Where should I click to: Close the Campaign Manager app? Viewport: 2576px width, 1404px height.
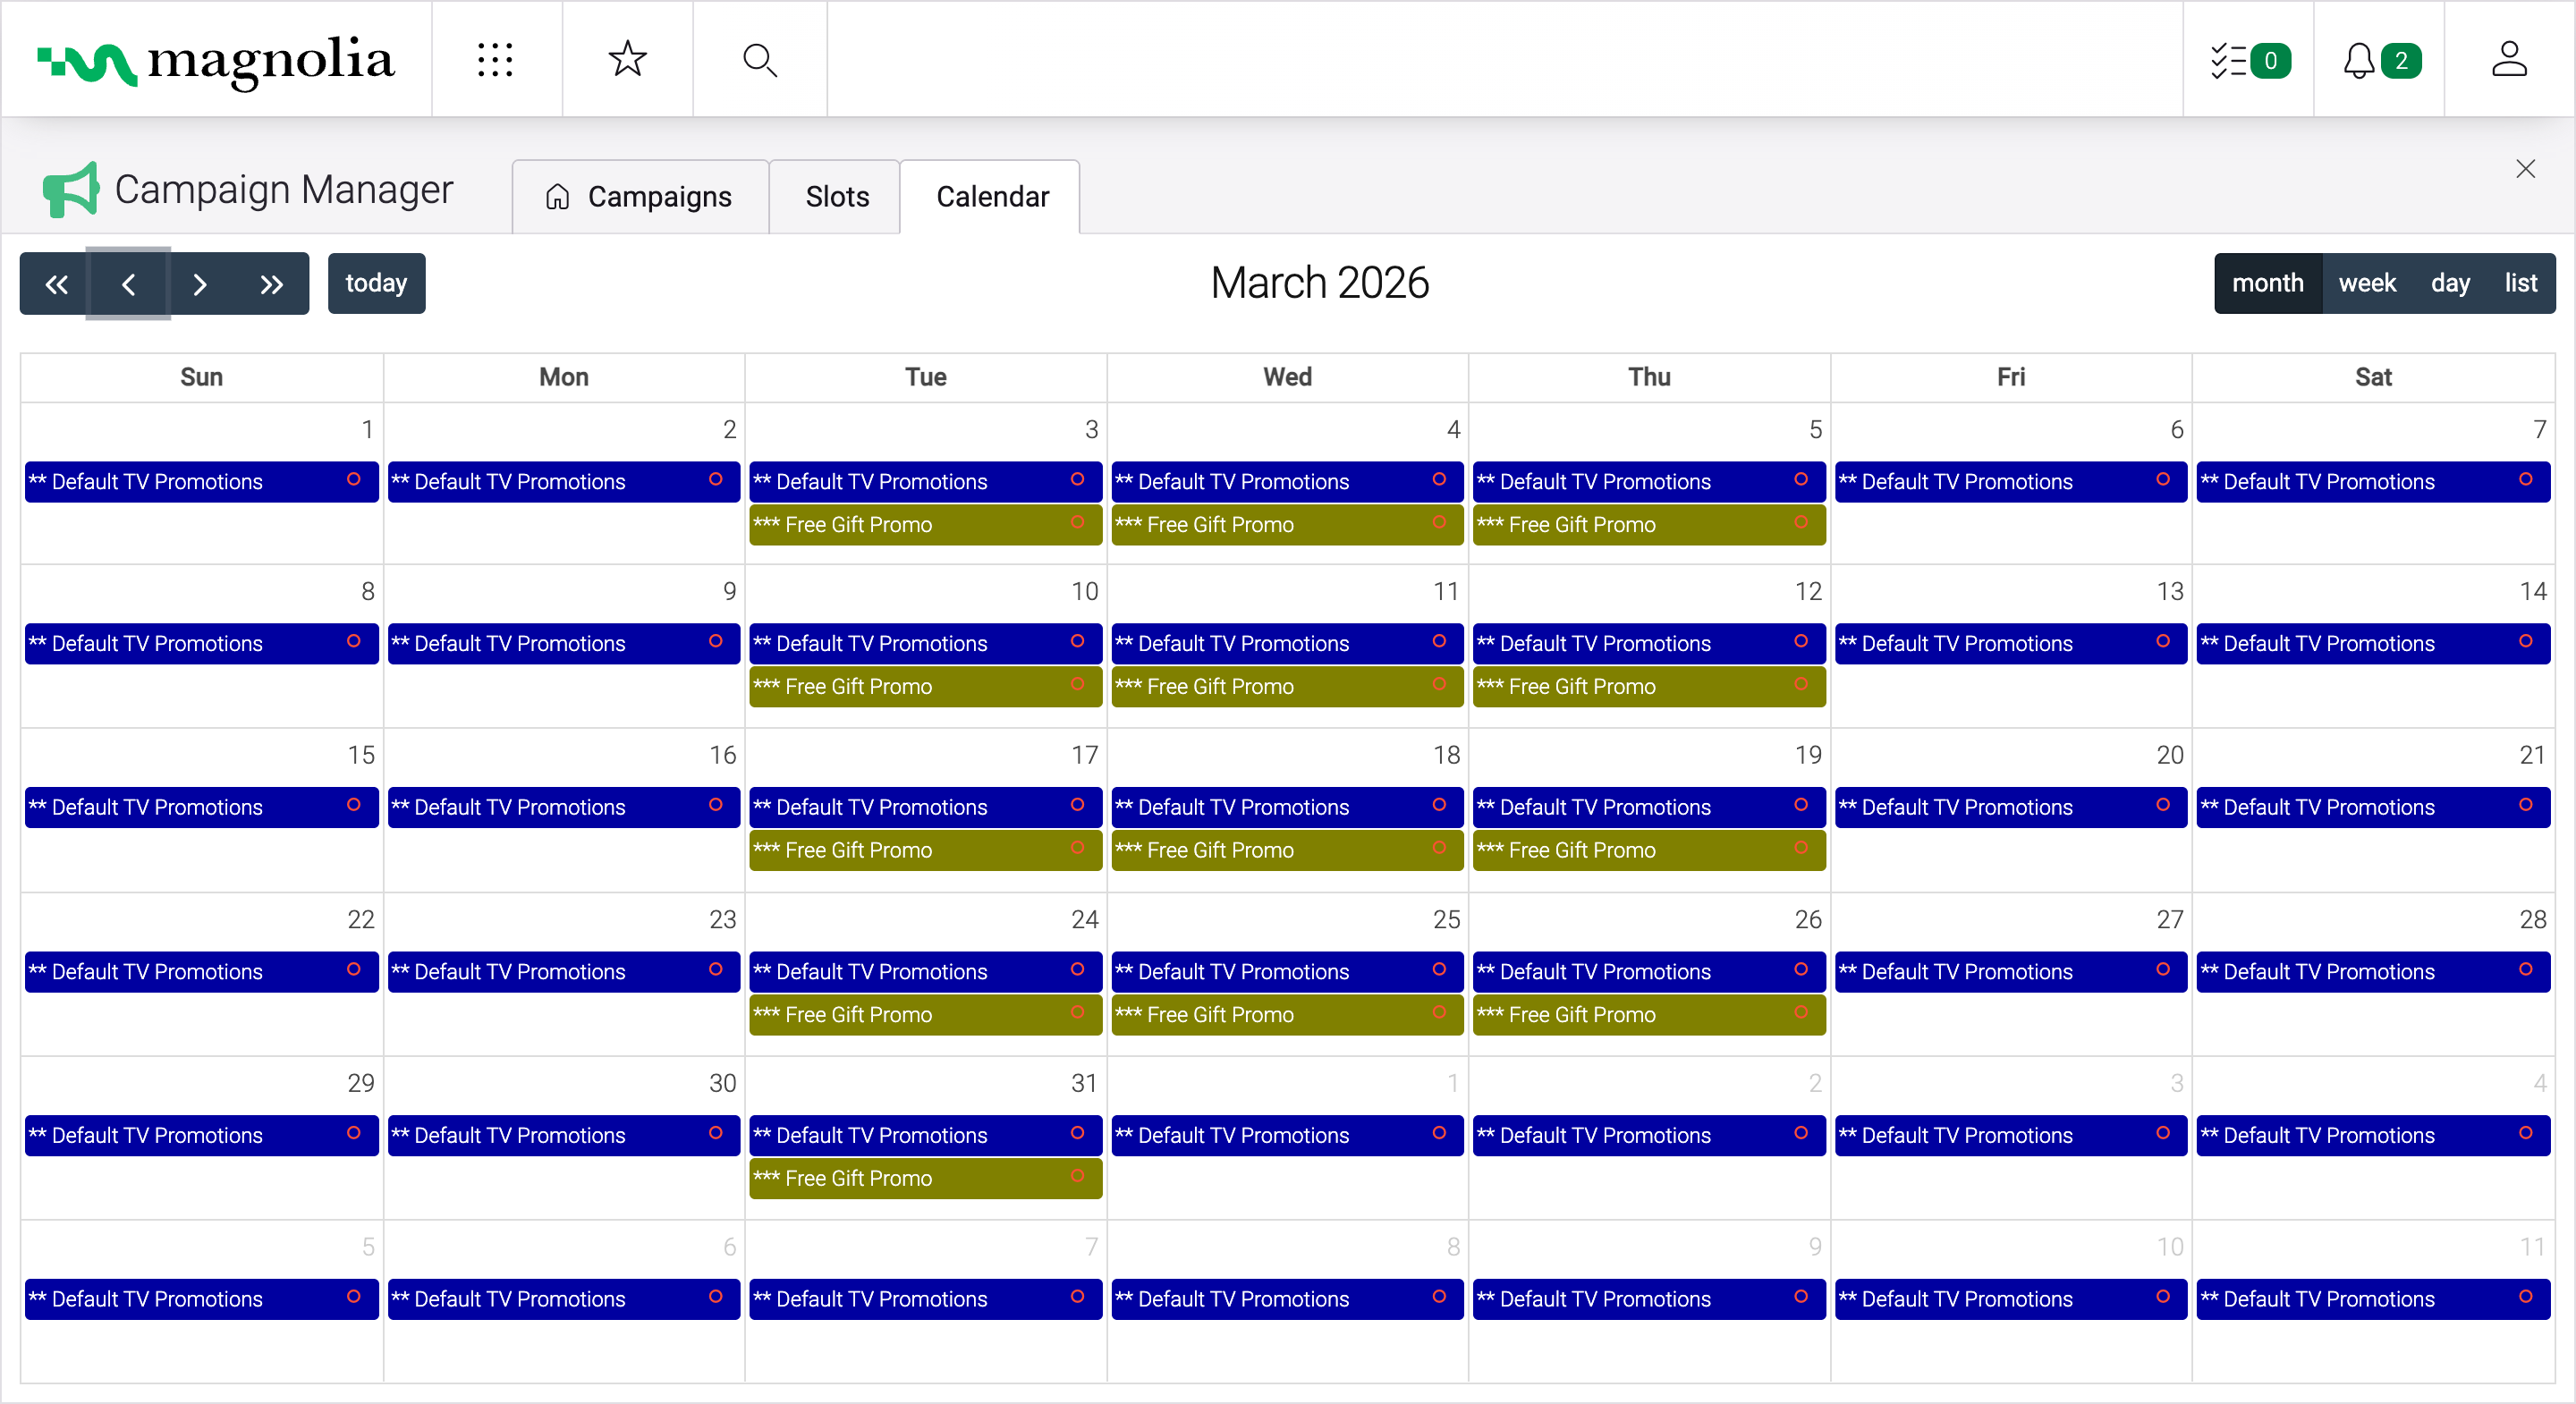pos(2525,169)
